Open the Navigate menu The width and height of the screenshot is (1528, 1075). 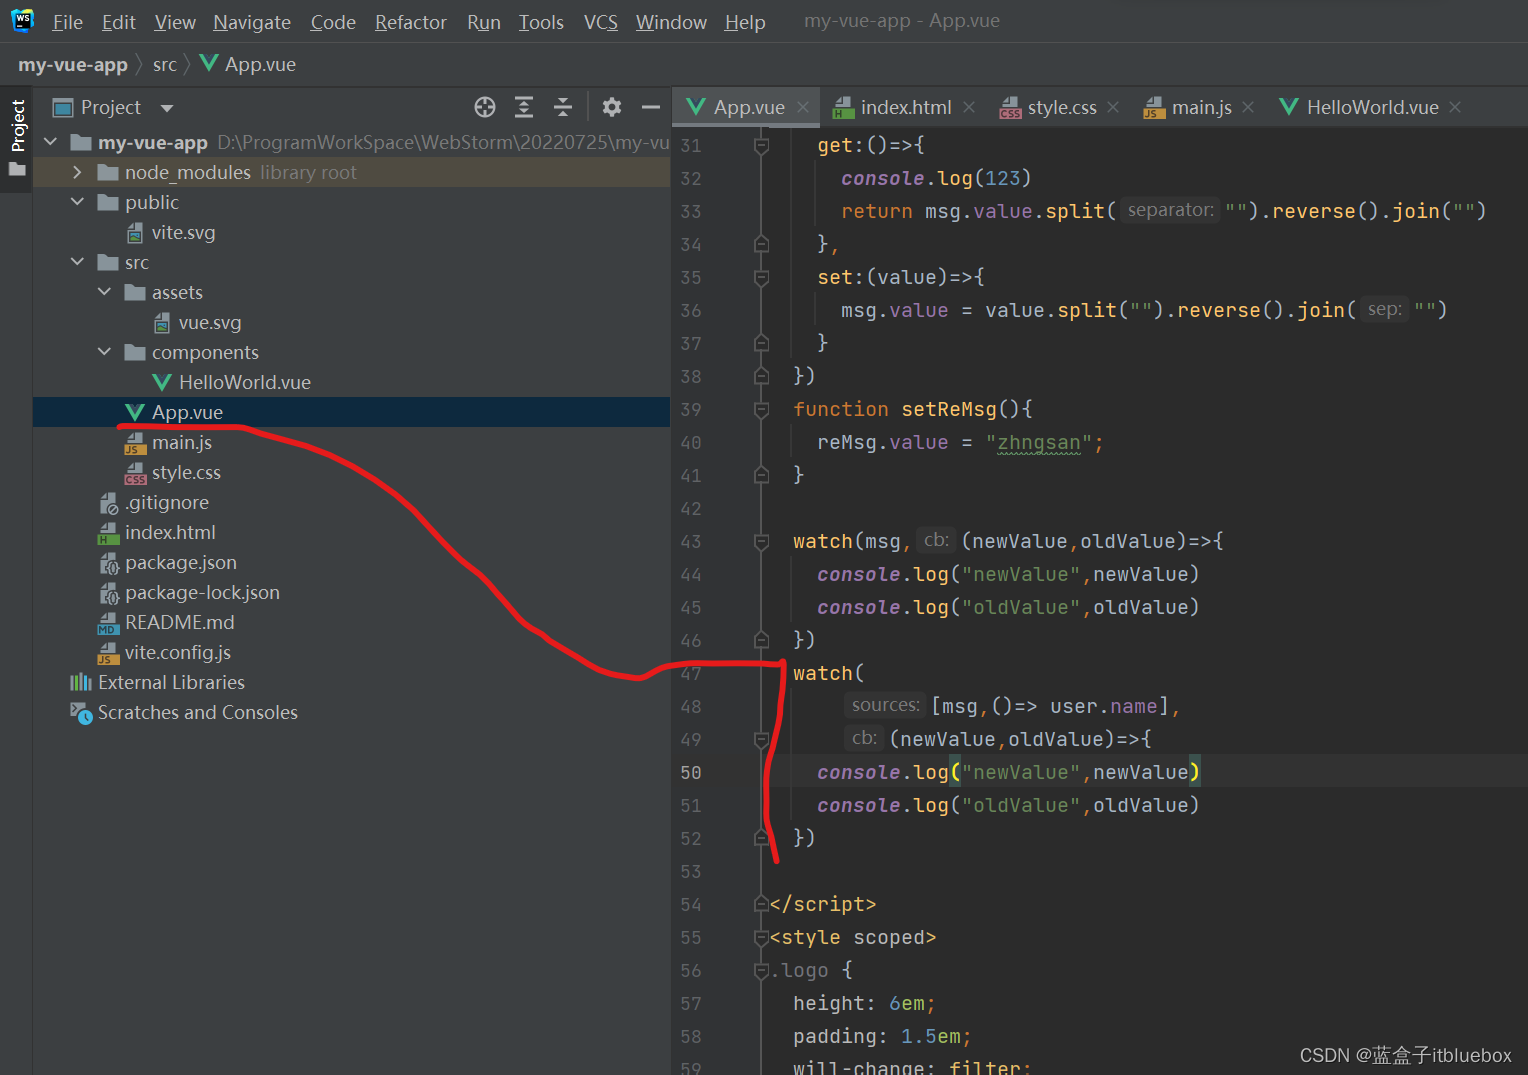[252, 22]
